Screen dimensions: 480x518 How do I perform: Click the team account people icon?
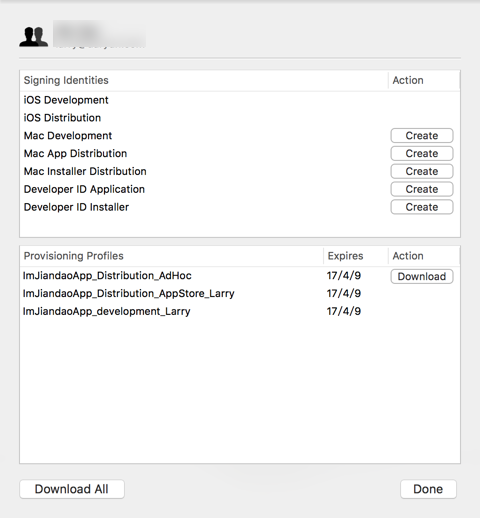pos(33,37)
